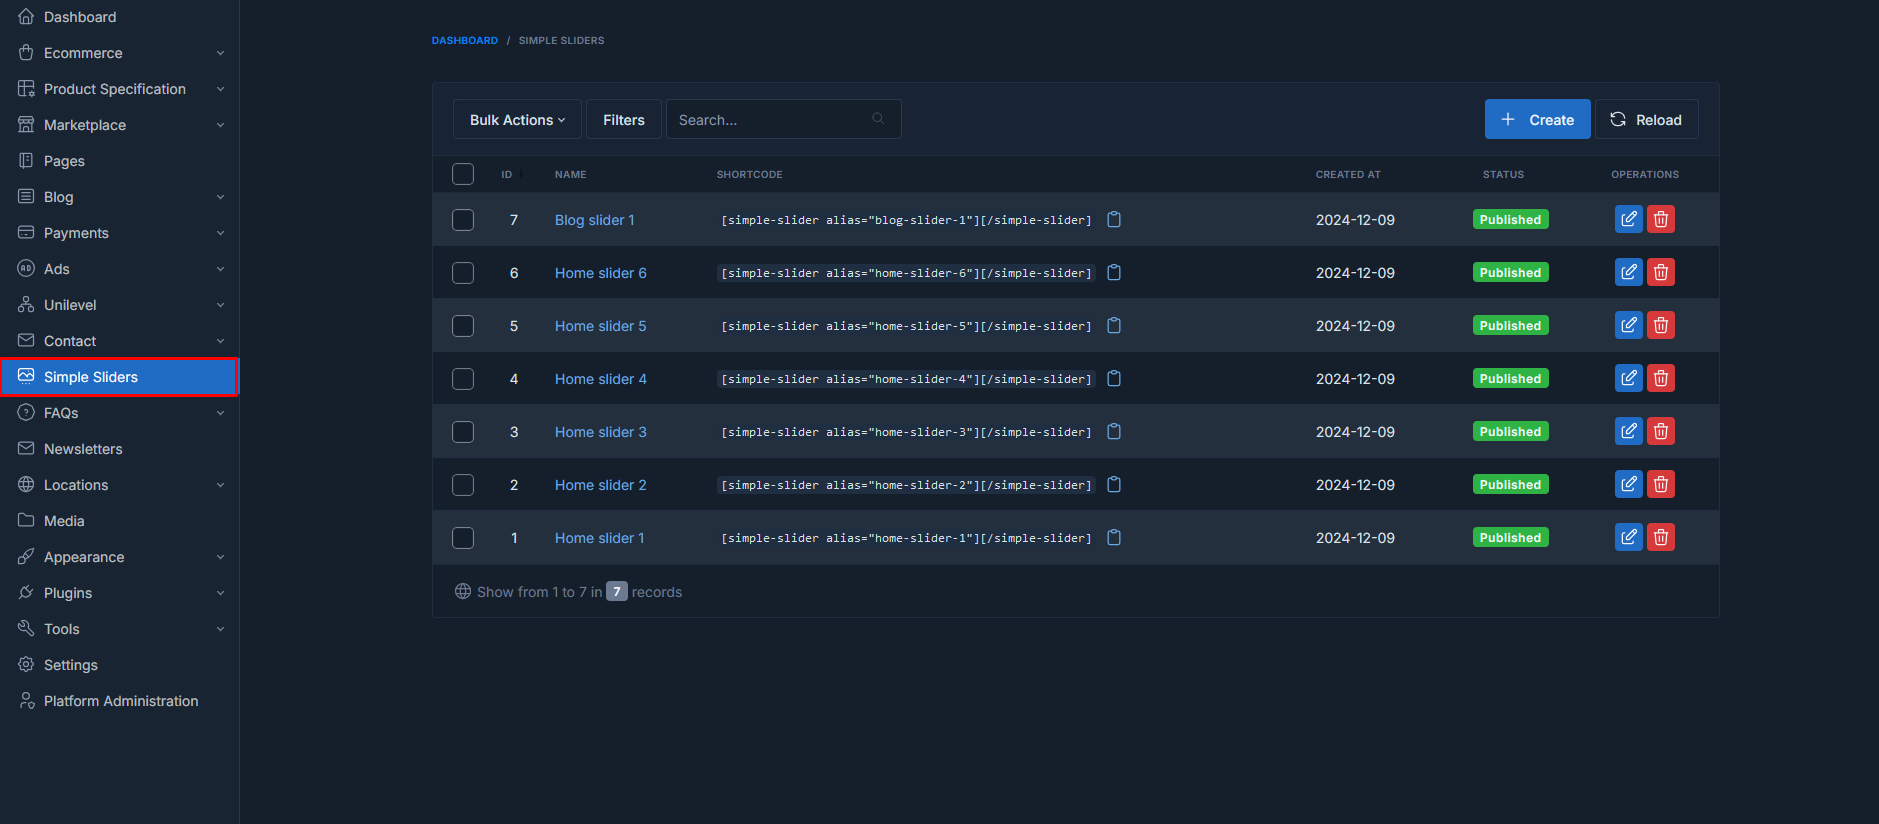The image size is (1879, 824).
Task: Delete the Home slider 5 row
Action: click(1660, 325)
